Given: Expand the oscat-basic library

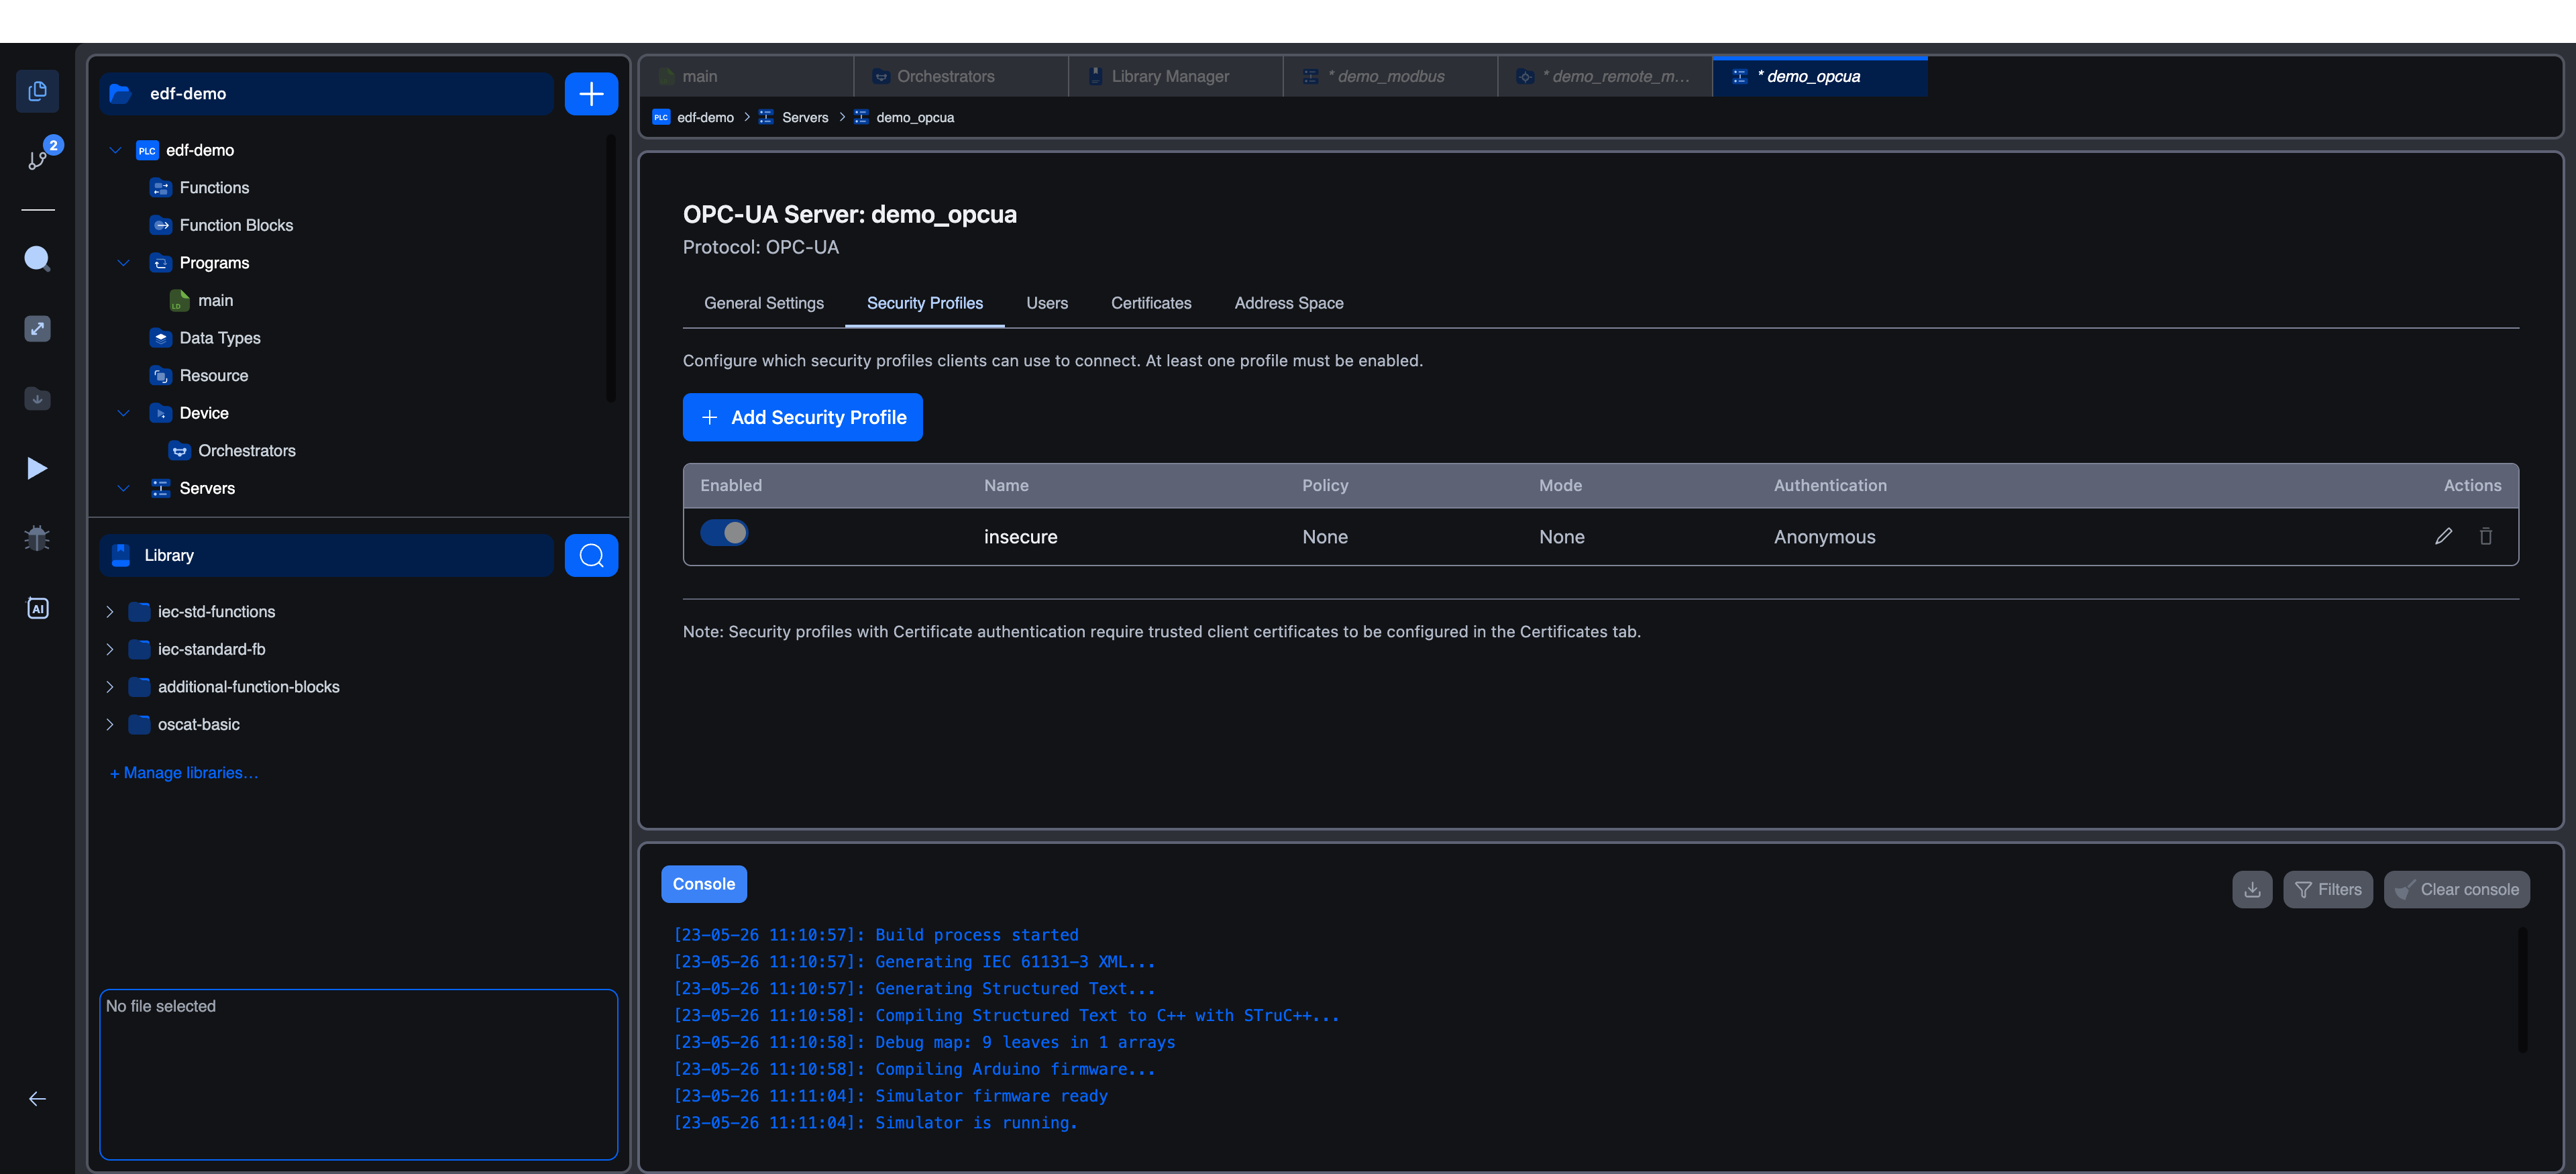Looking at the screenshot, I should [x=110, y=724].
